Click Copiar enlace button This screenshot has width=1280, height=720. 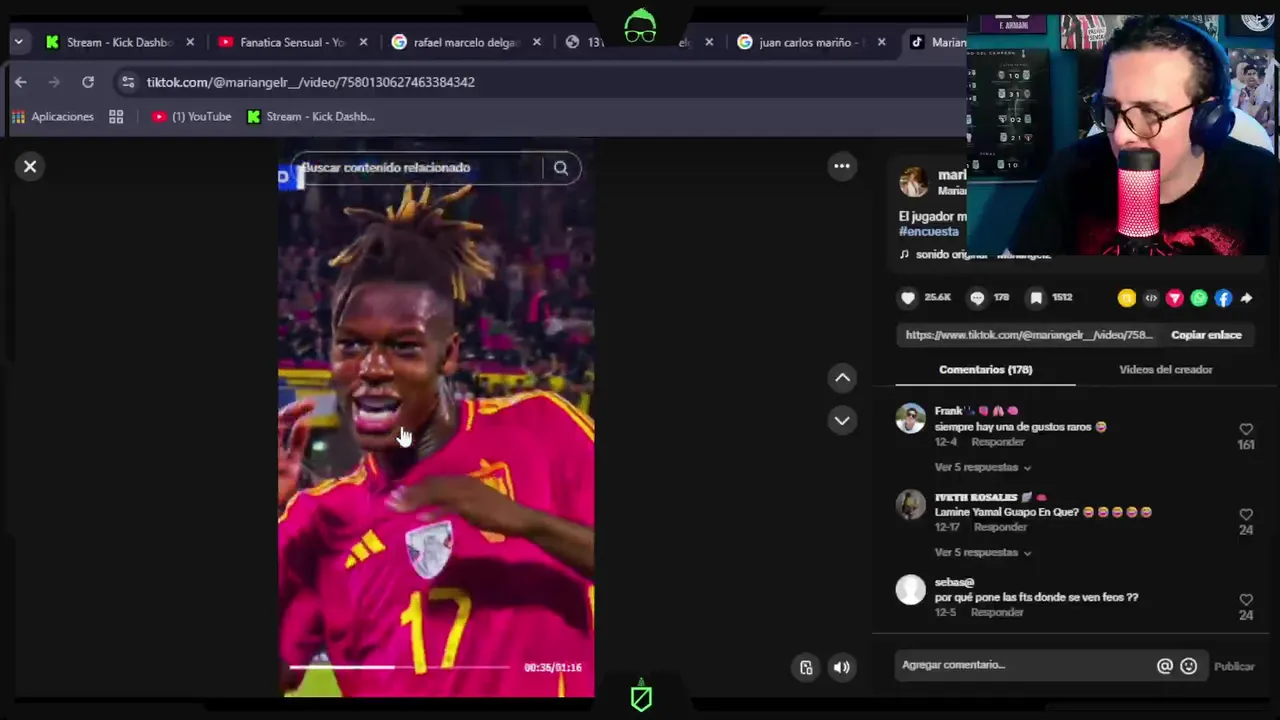click(x=1206, y=335)
